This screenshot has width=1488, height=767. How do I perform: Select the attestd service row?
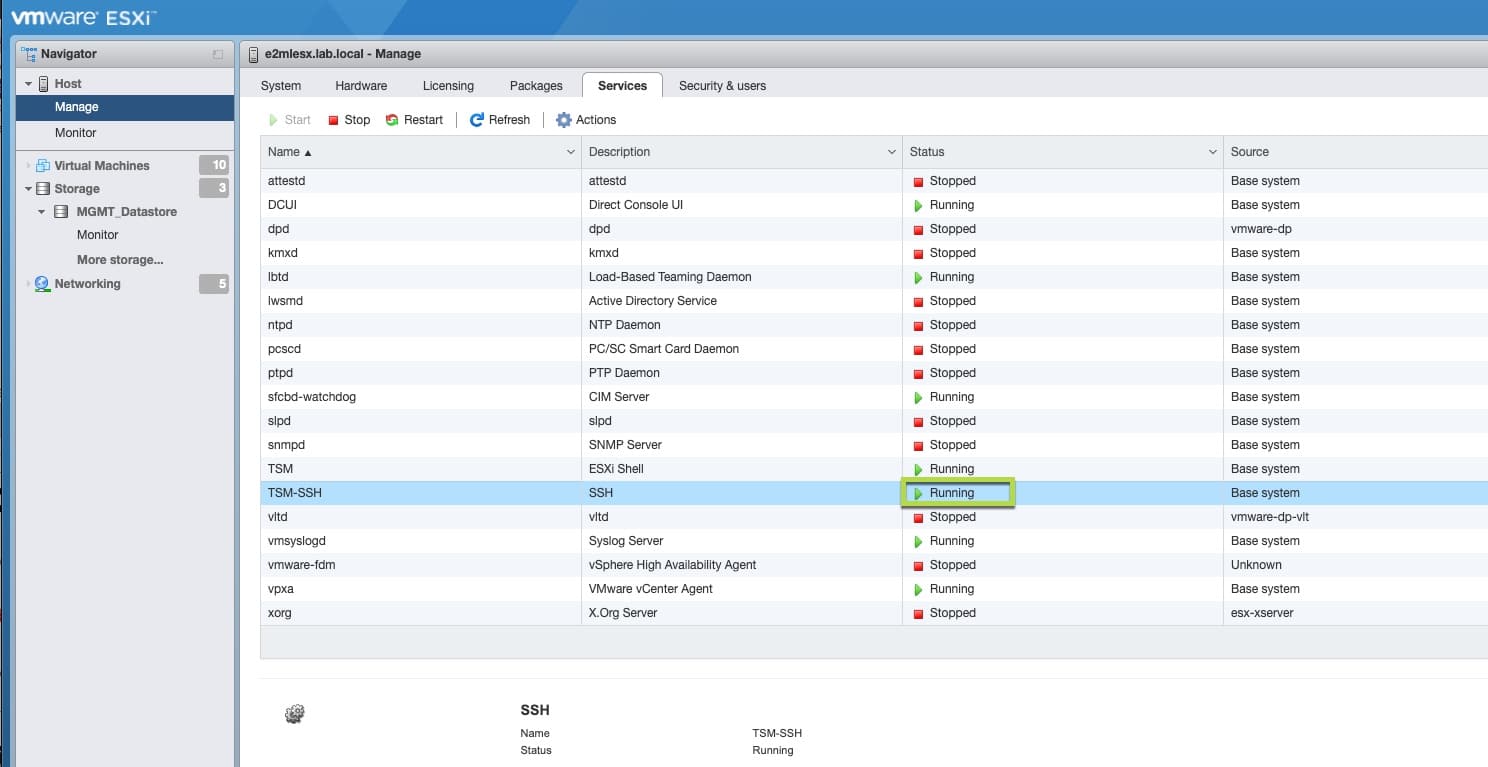pyautogui.click(x=874, y=181)
